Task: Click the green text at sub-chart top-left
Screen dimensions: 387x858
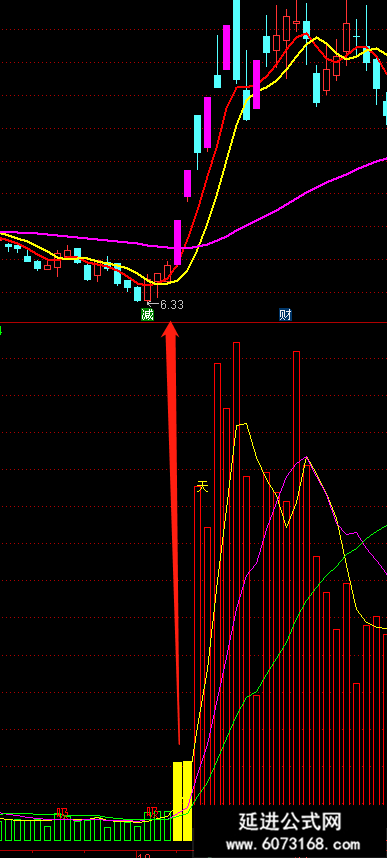Action: coord(1,330)
